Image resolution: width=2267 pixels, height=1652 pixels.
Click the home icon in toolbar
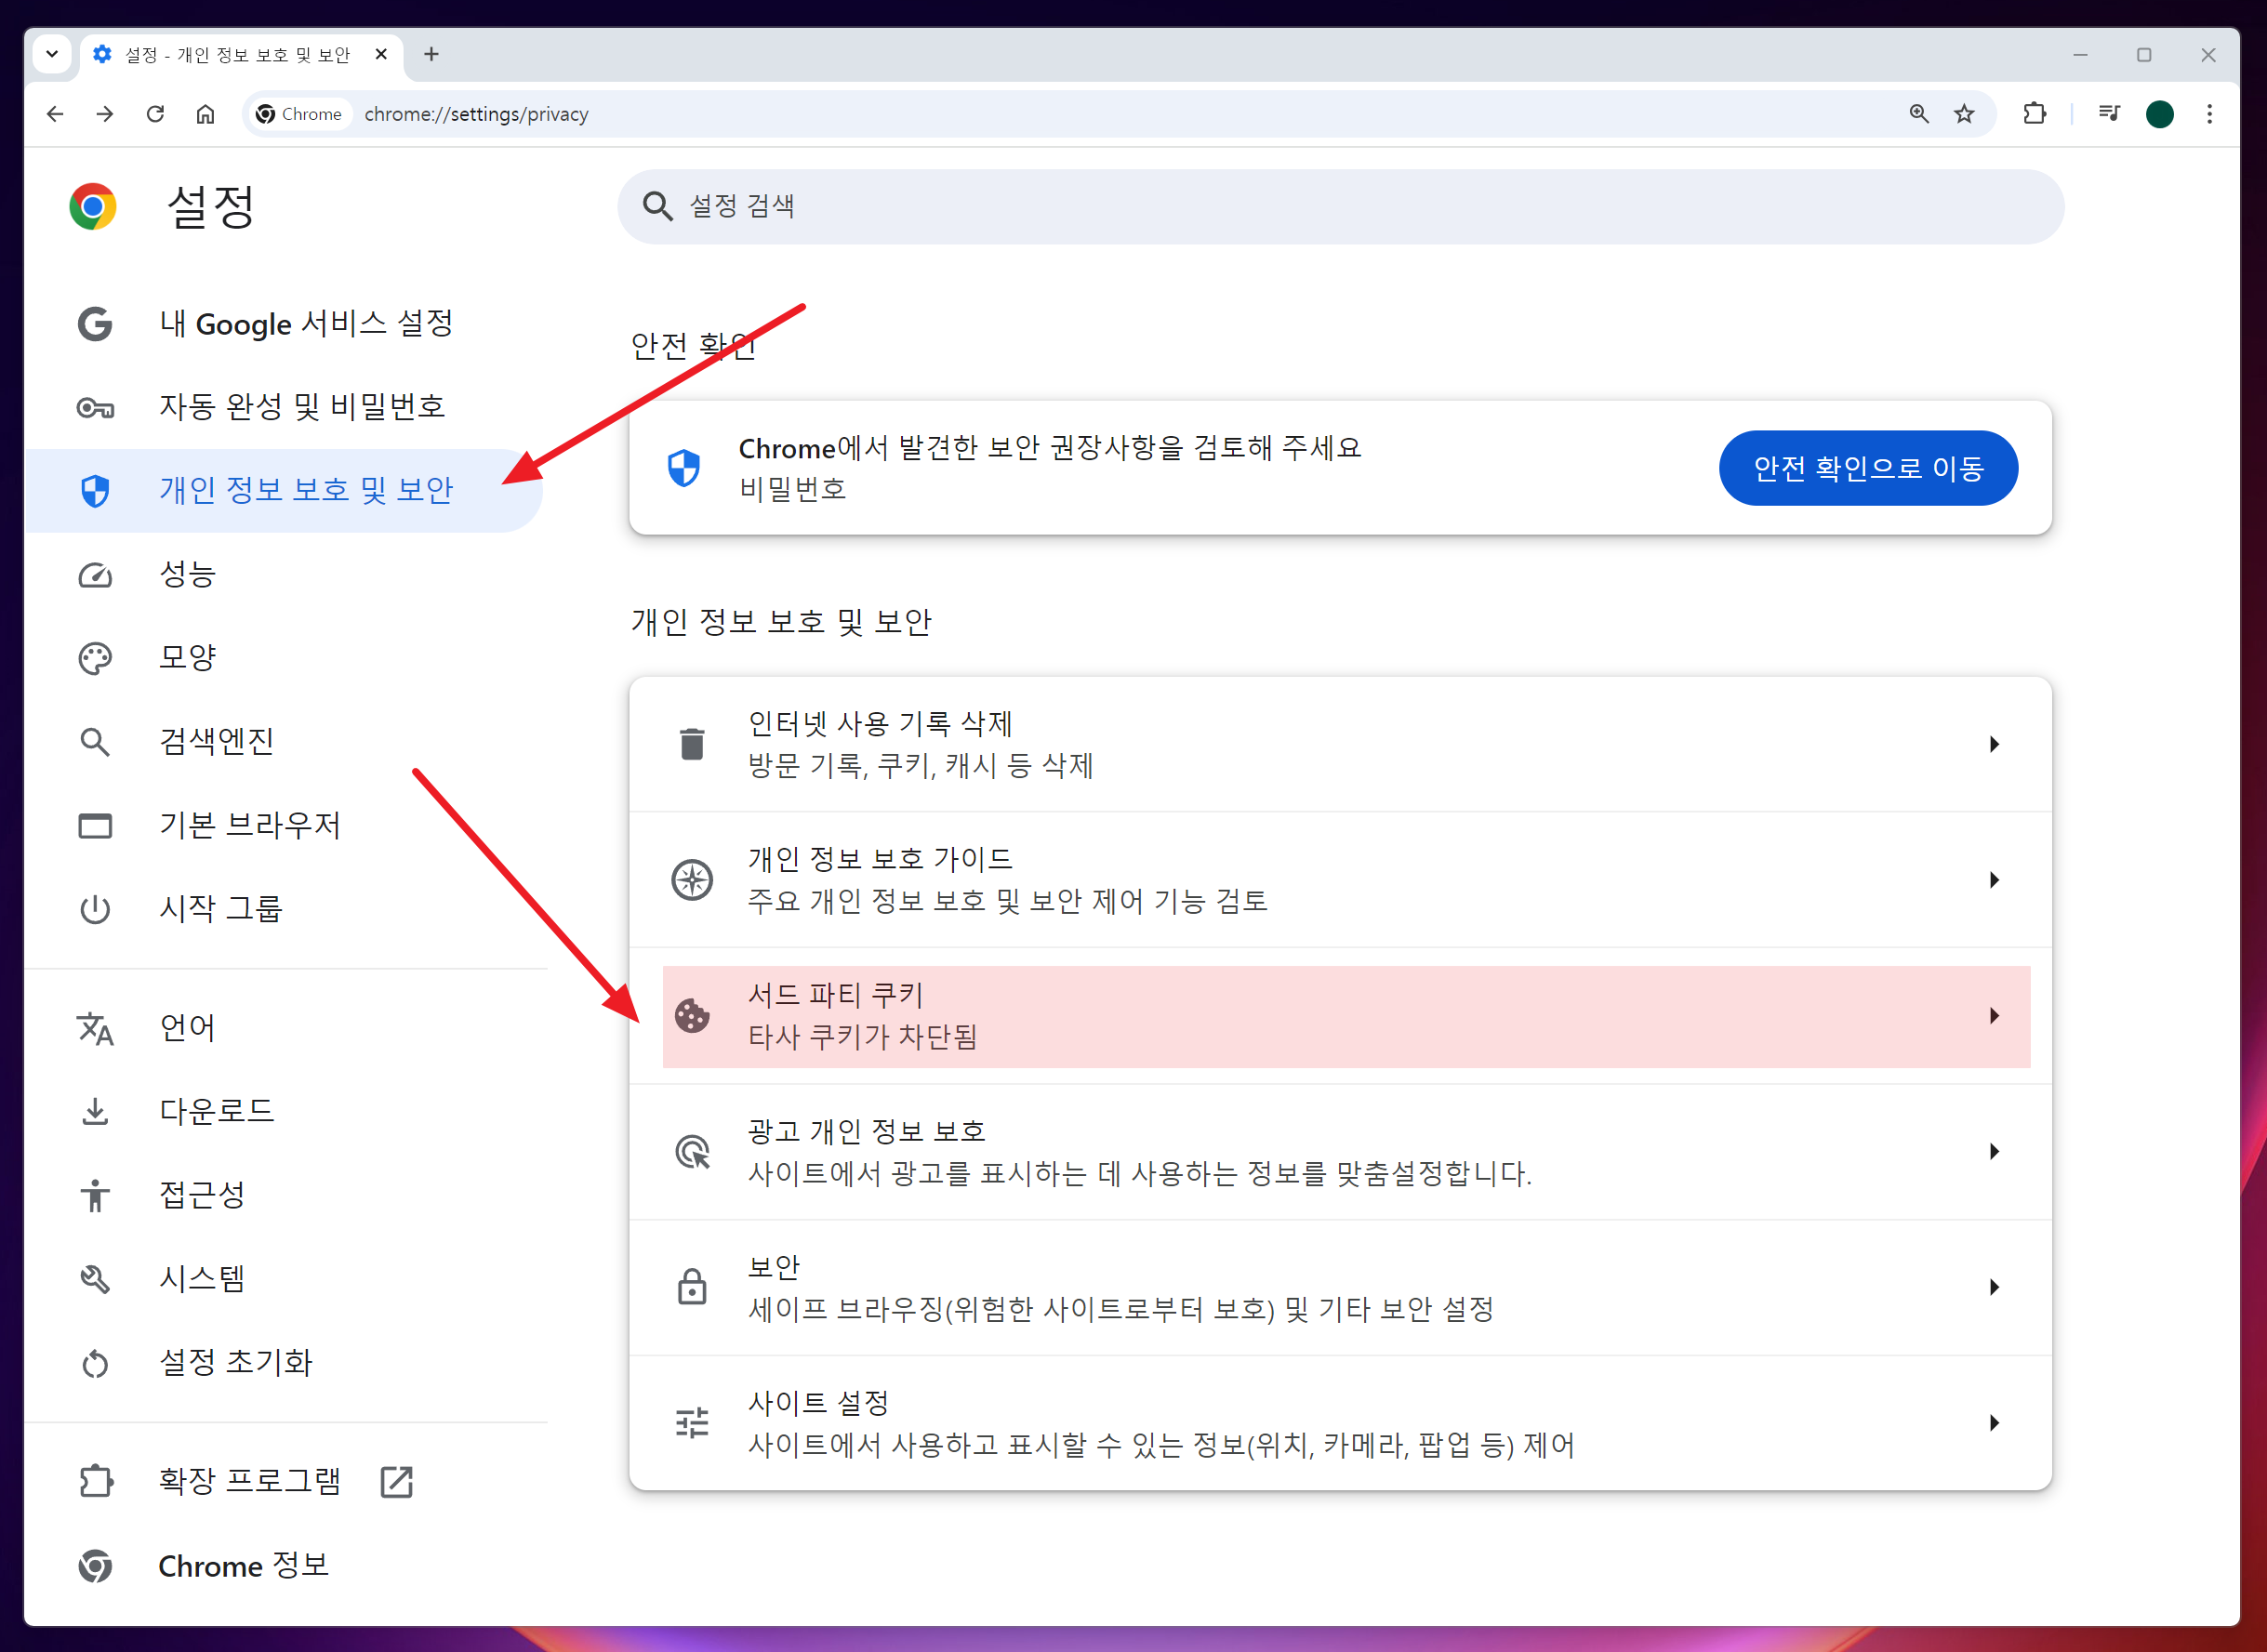click(x=205, y=114)
